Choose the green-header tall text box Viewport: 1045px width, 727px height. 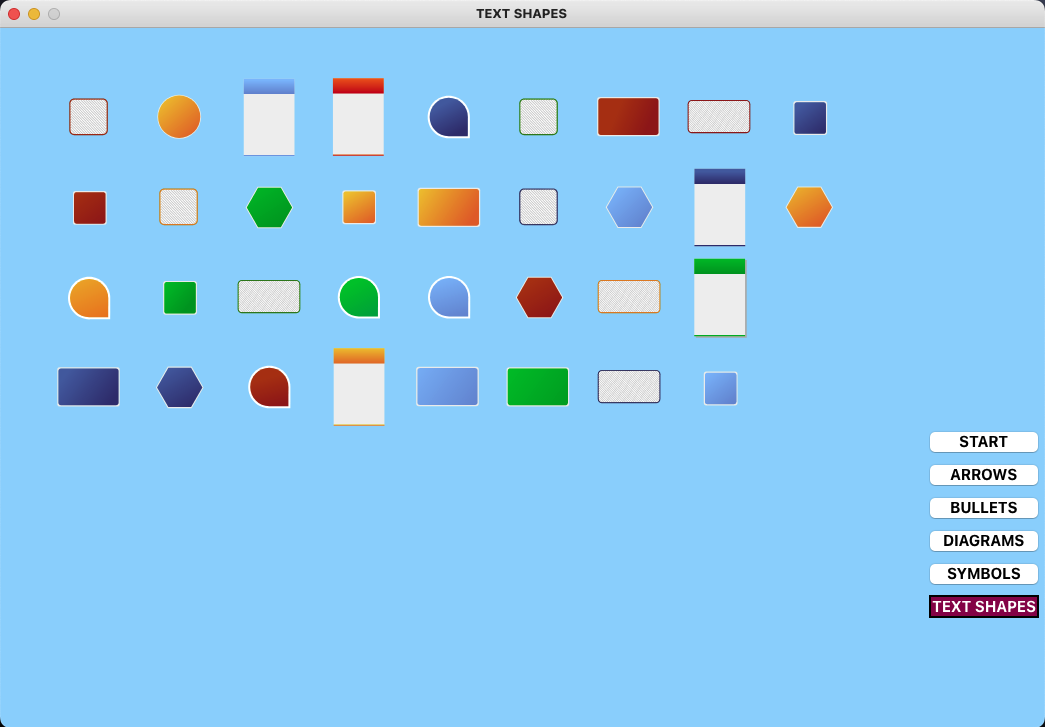tap(720, 297)
